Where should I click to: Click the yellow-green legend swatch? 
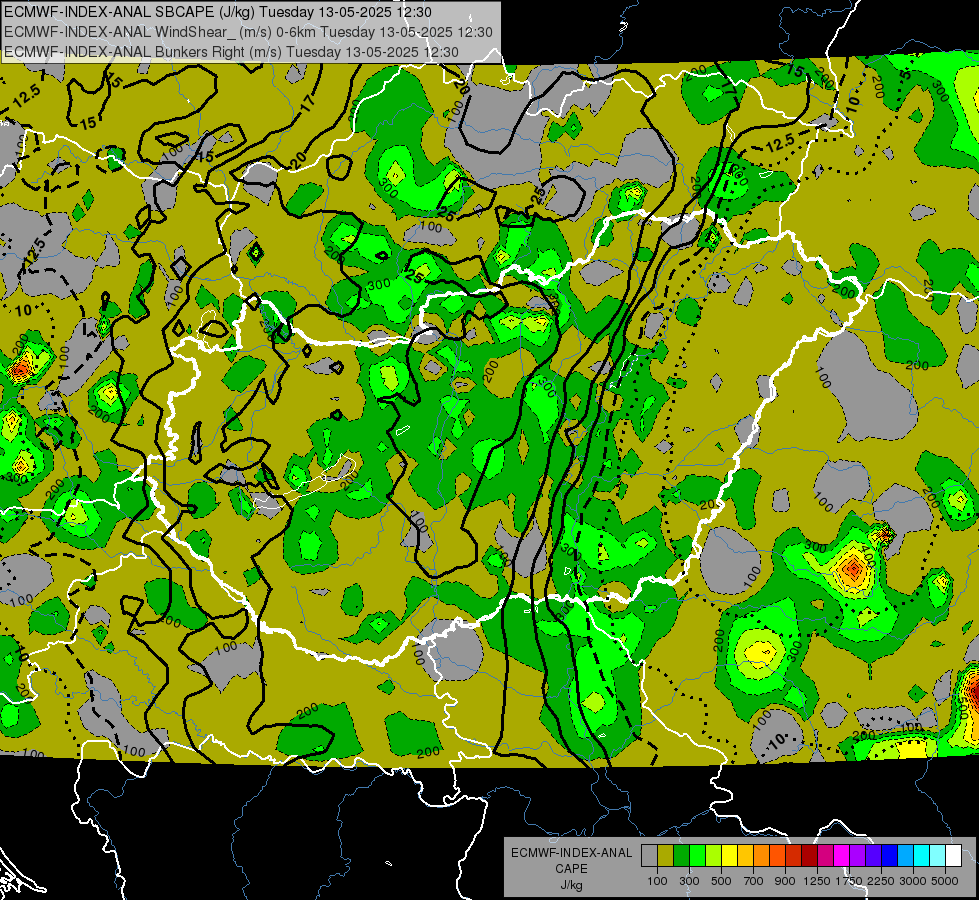(713, 856)
